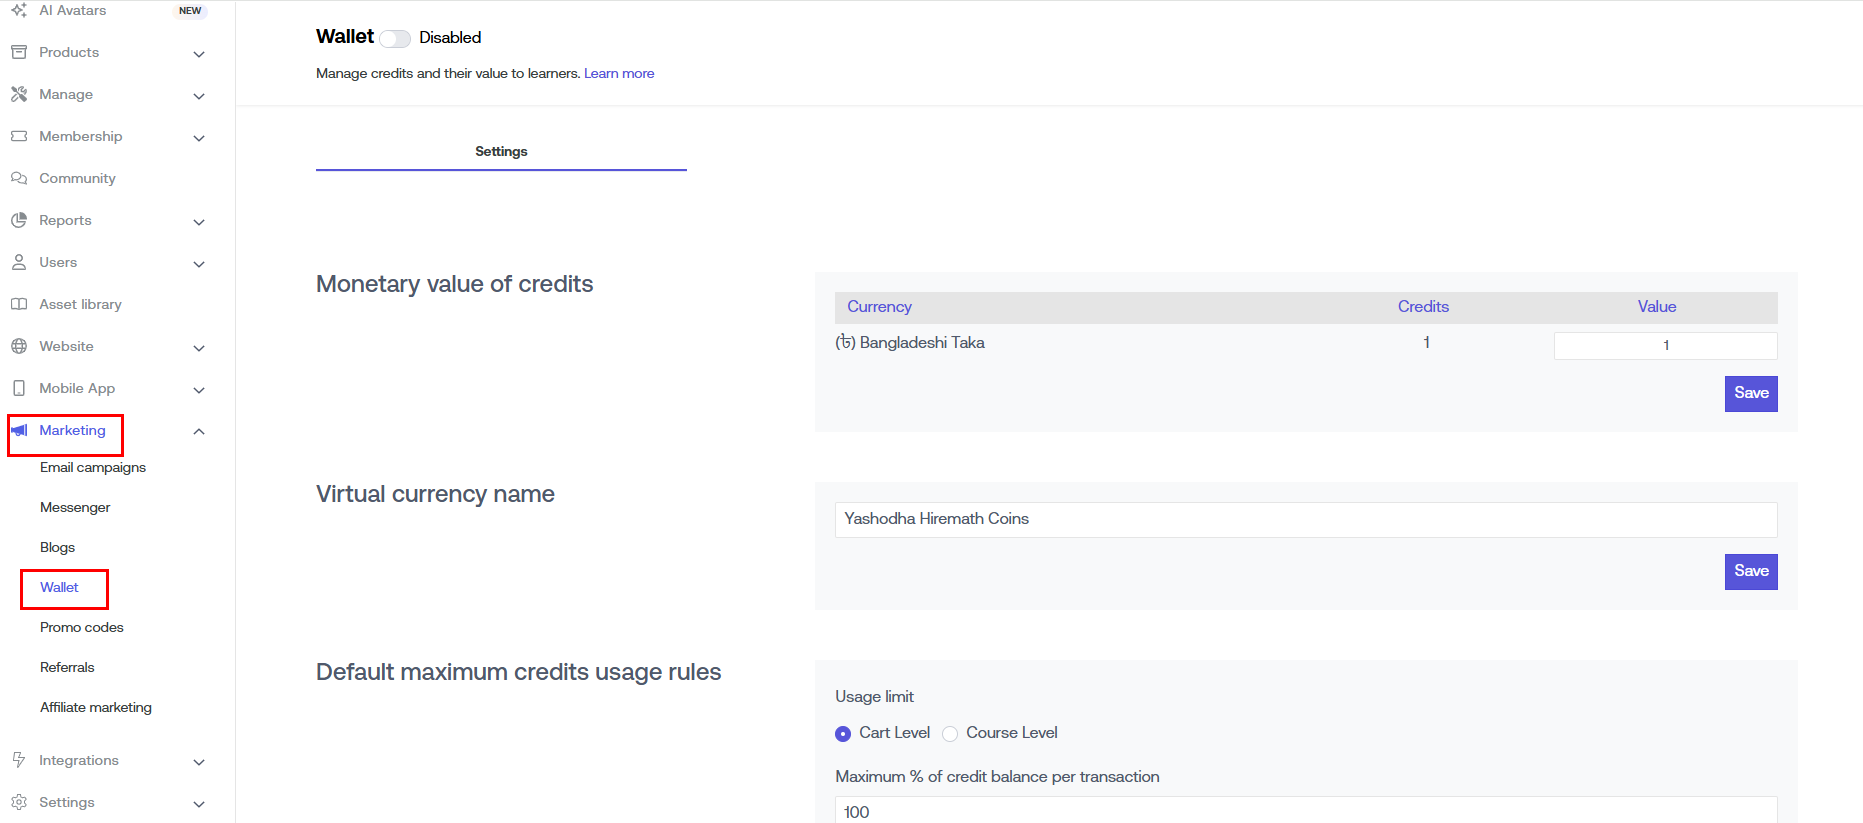Click the Reports pie chart icon
Viewport: 1863px width, 823px height.
point(19,220)
